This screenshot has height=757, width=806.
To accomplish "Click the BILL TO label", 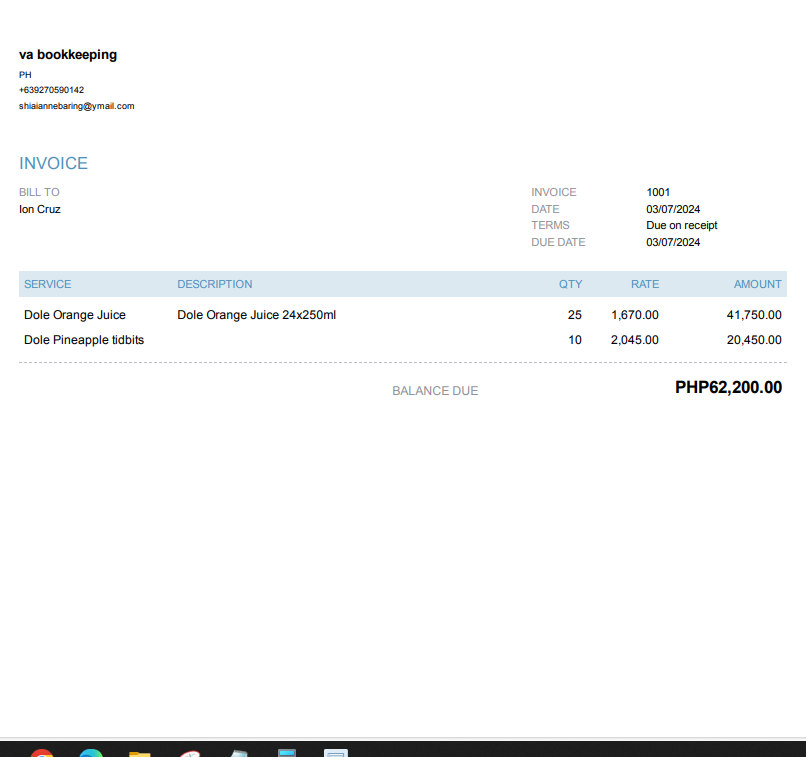I will point(39,192).
